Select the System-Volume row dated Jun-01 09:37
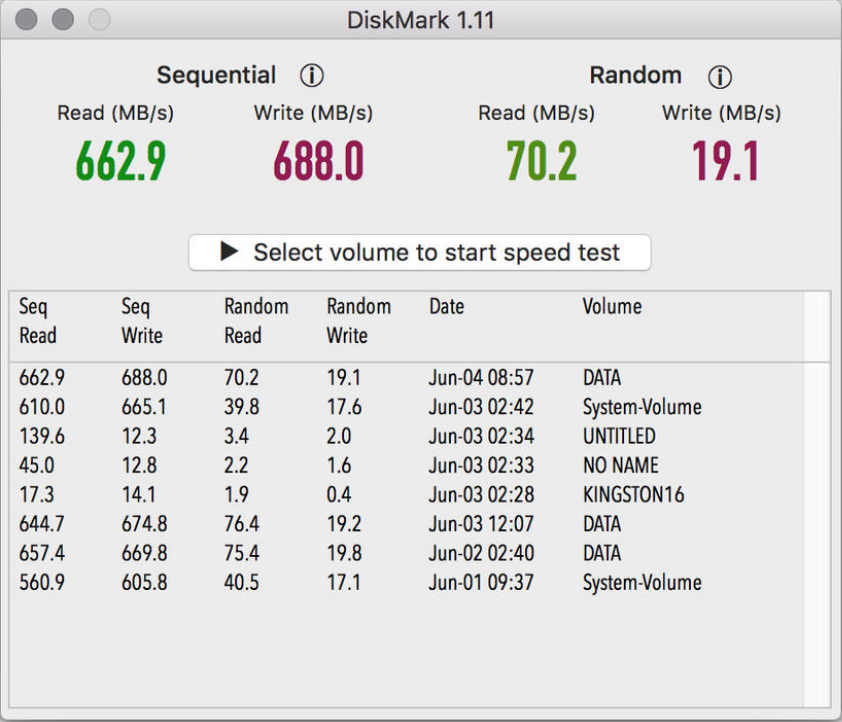This screenshot has width=842, height=722. (400, 582)
